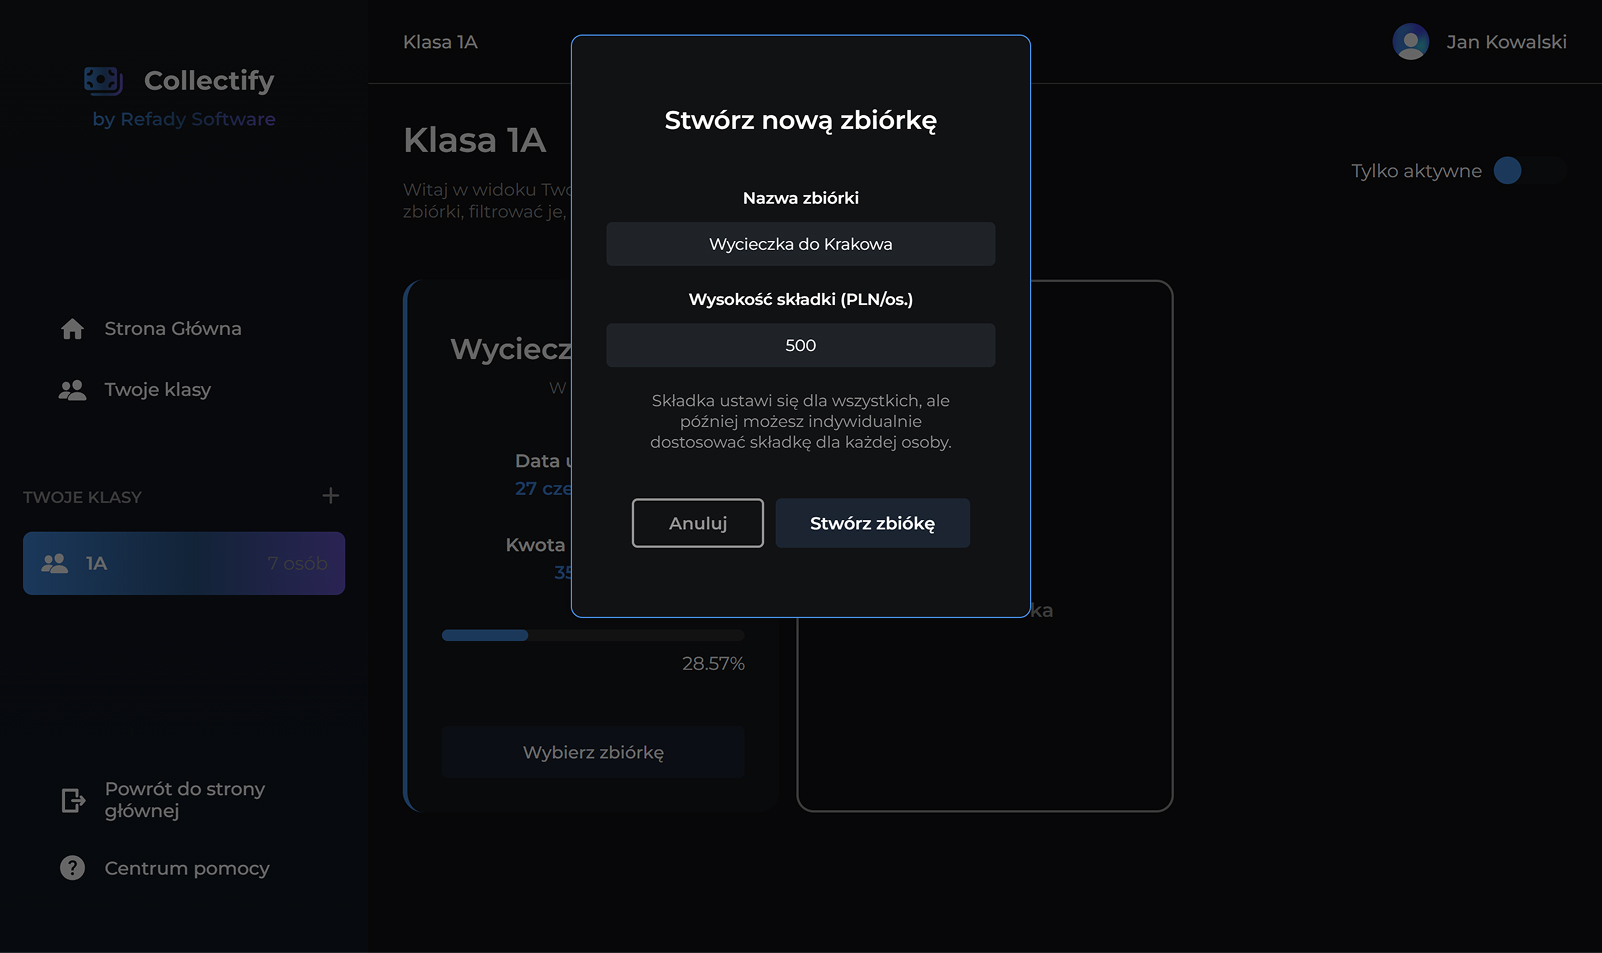Viewport: 1602px width, 953px height.
Task: Click the Nazwa zbiórki input field
Action: [x=800, y=244]
